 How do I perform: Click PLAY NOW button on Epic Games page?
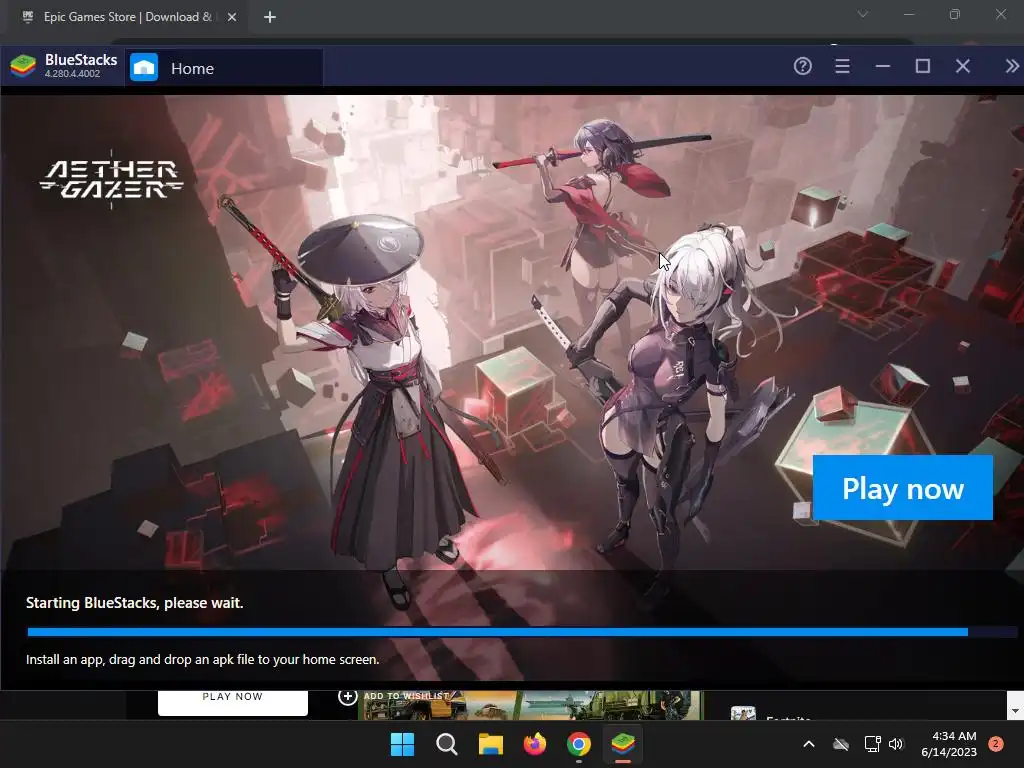[x=232, y=702]
